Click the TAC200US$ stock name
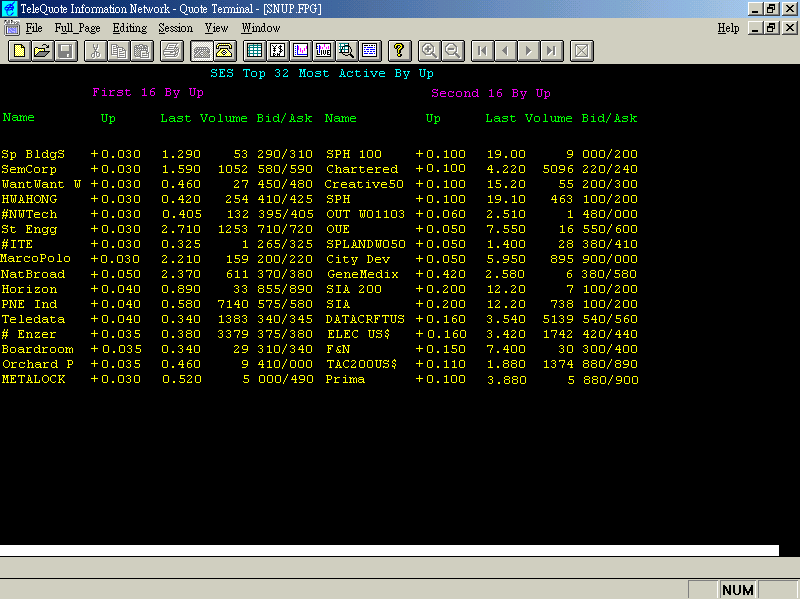The width and height of the screenshot is (800, 600). (x=362, y=364)
